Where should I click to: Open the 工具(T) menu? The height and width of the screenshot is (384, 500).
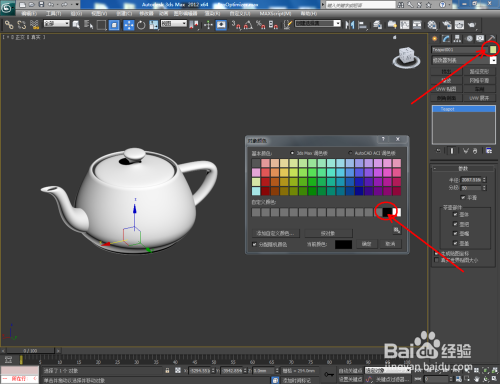[53, 14]
